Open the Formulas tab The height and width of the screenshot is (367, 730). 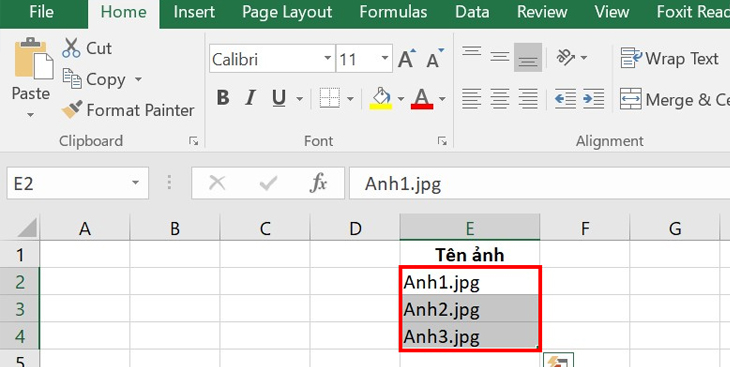click(393, 13)
